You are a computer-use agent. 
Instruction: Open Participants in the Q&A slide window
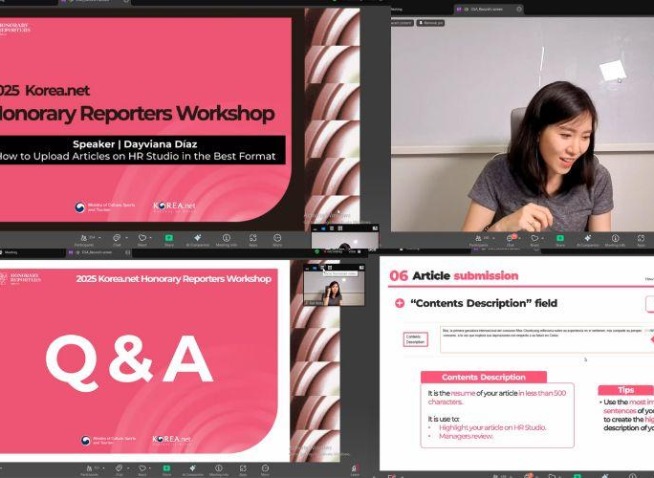[89, 470]
